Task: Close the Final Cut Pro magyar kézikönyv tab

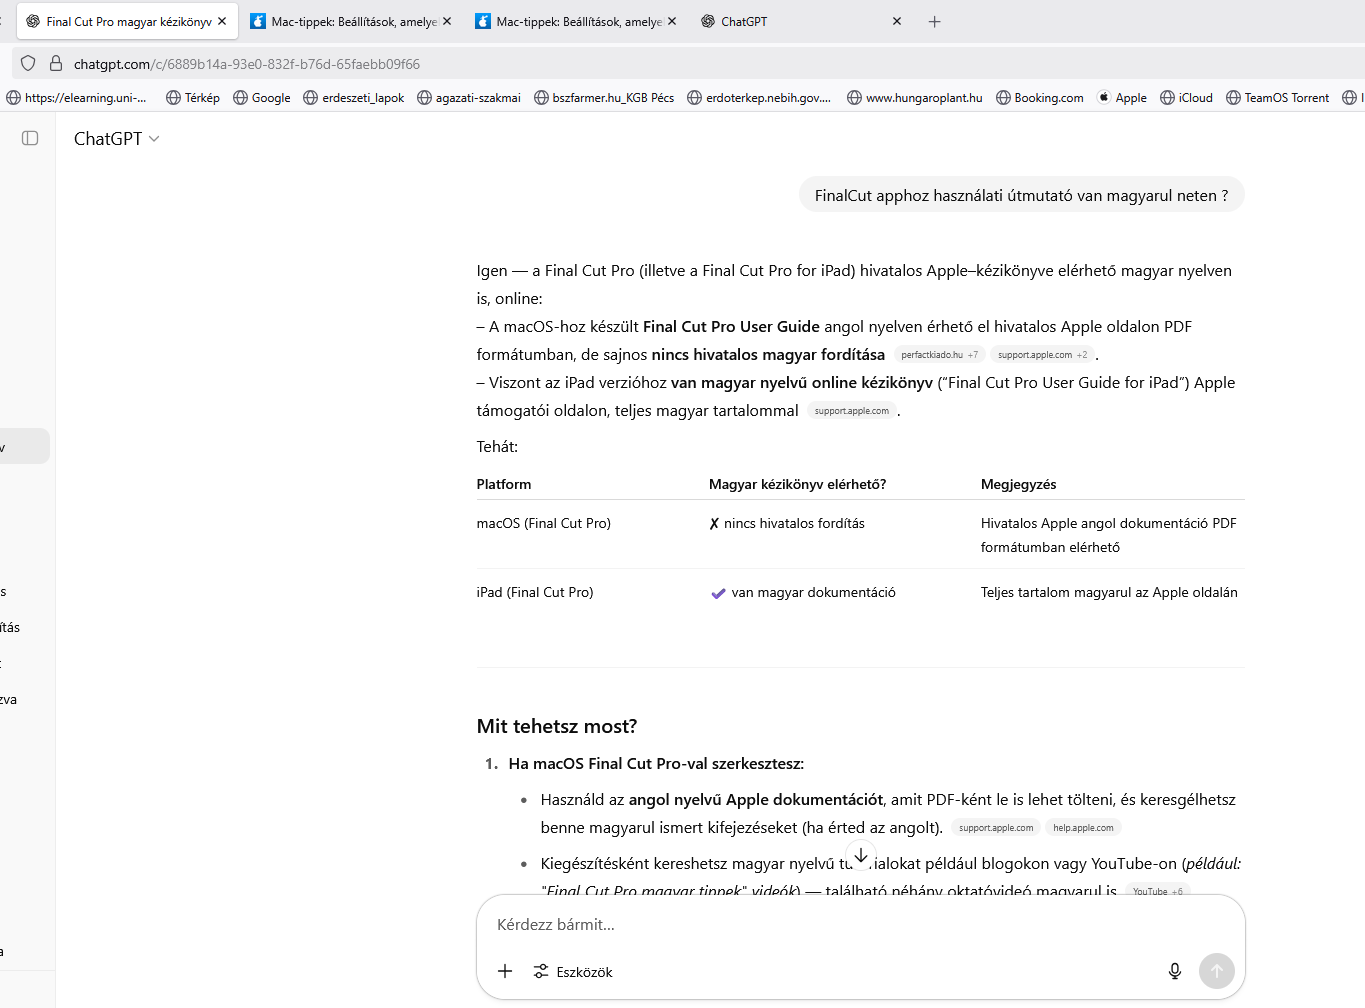Action: point(222,21)
